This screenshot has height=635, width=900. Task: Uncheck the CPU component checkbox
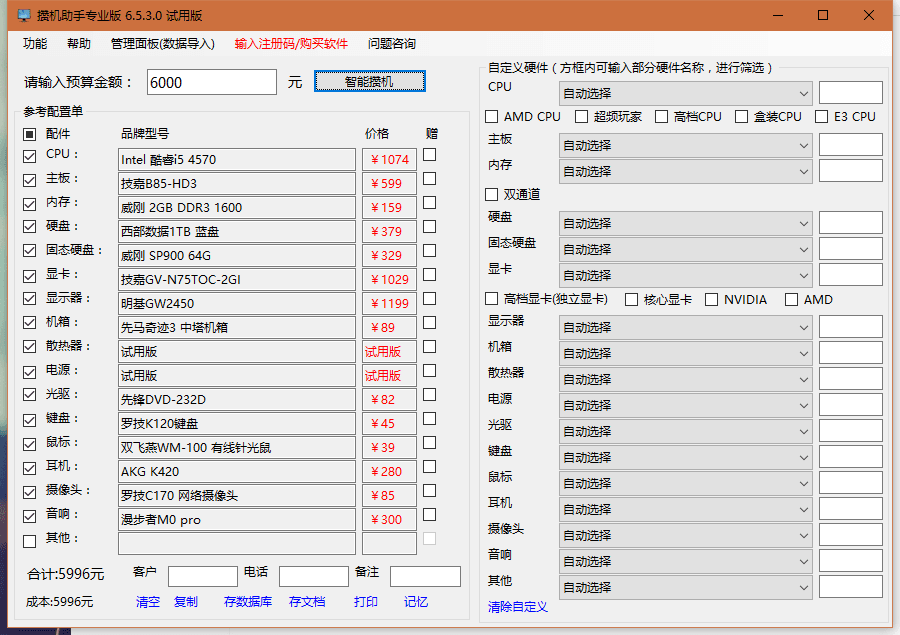(x=29, y=156)
